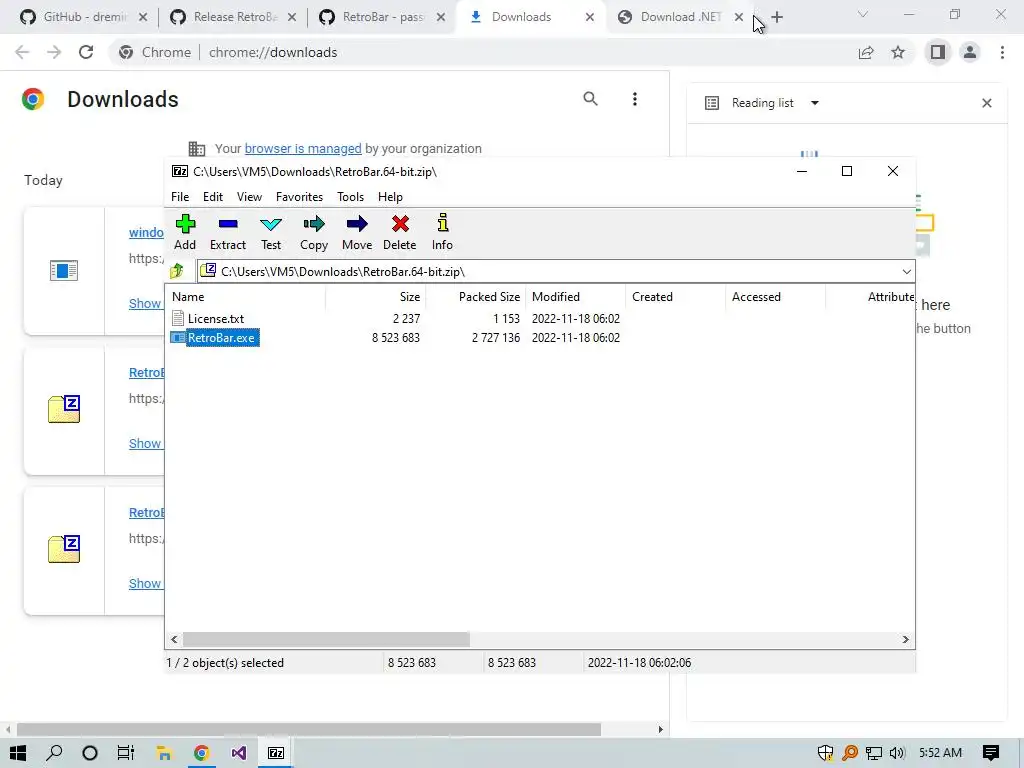The image size is (1024, 768).
Task: Sort by the Packed Size column header
Action: [475, 296]
